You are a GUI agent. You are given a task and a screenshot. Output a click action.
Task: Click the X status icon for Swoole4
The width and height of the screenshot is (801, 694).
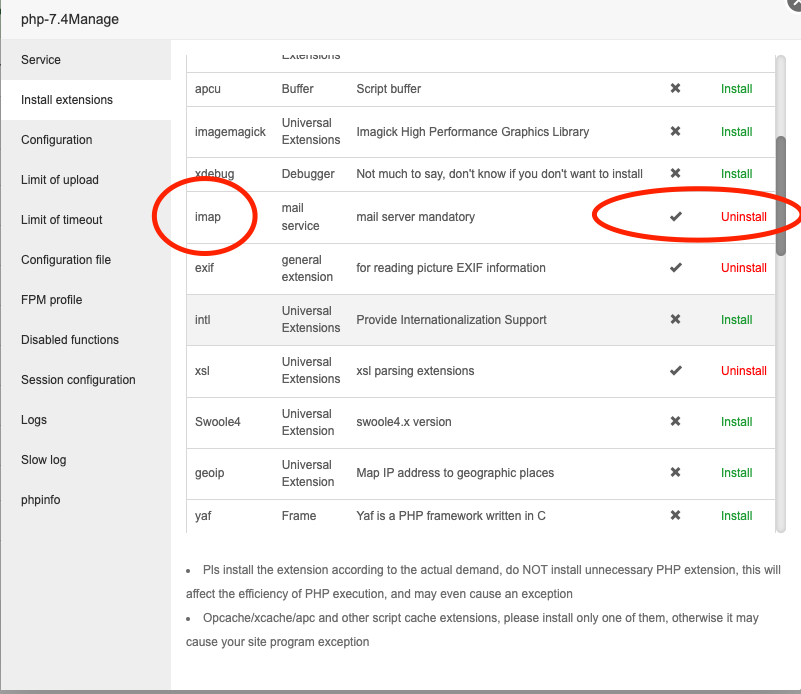click(x=675, y=422)
